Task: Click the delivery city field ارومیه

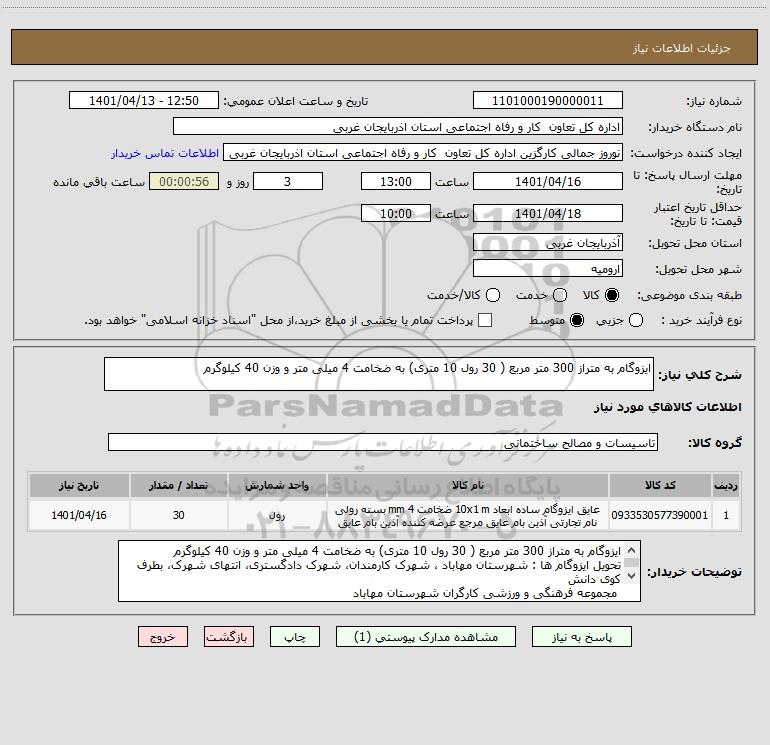Action: coord(548,268)
